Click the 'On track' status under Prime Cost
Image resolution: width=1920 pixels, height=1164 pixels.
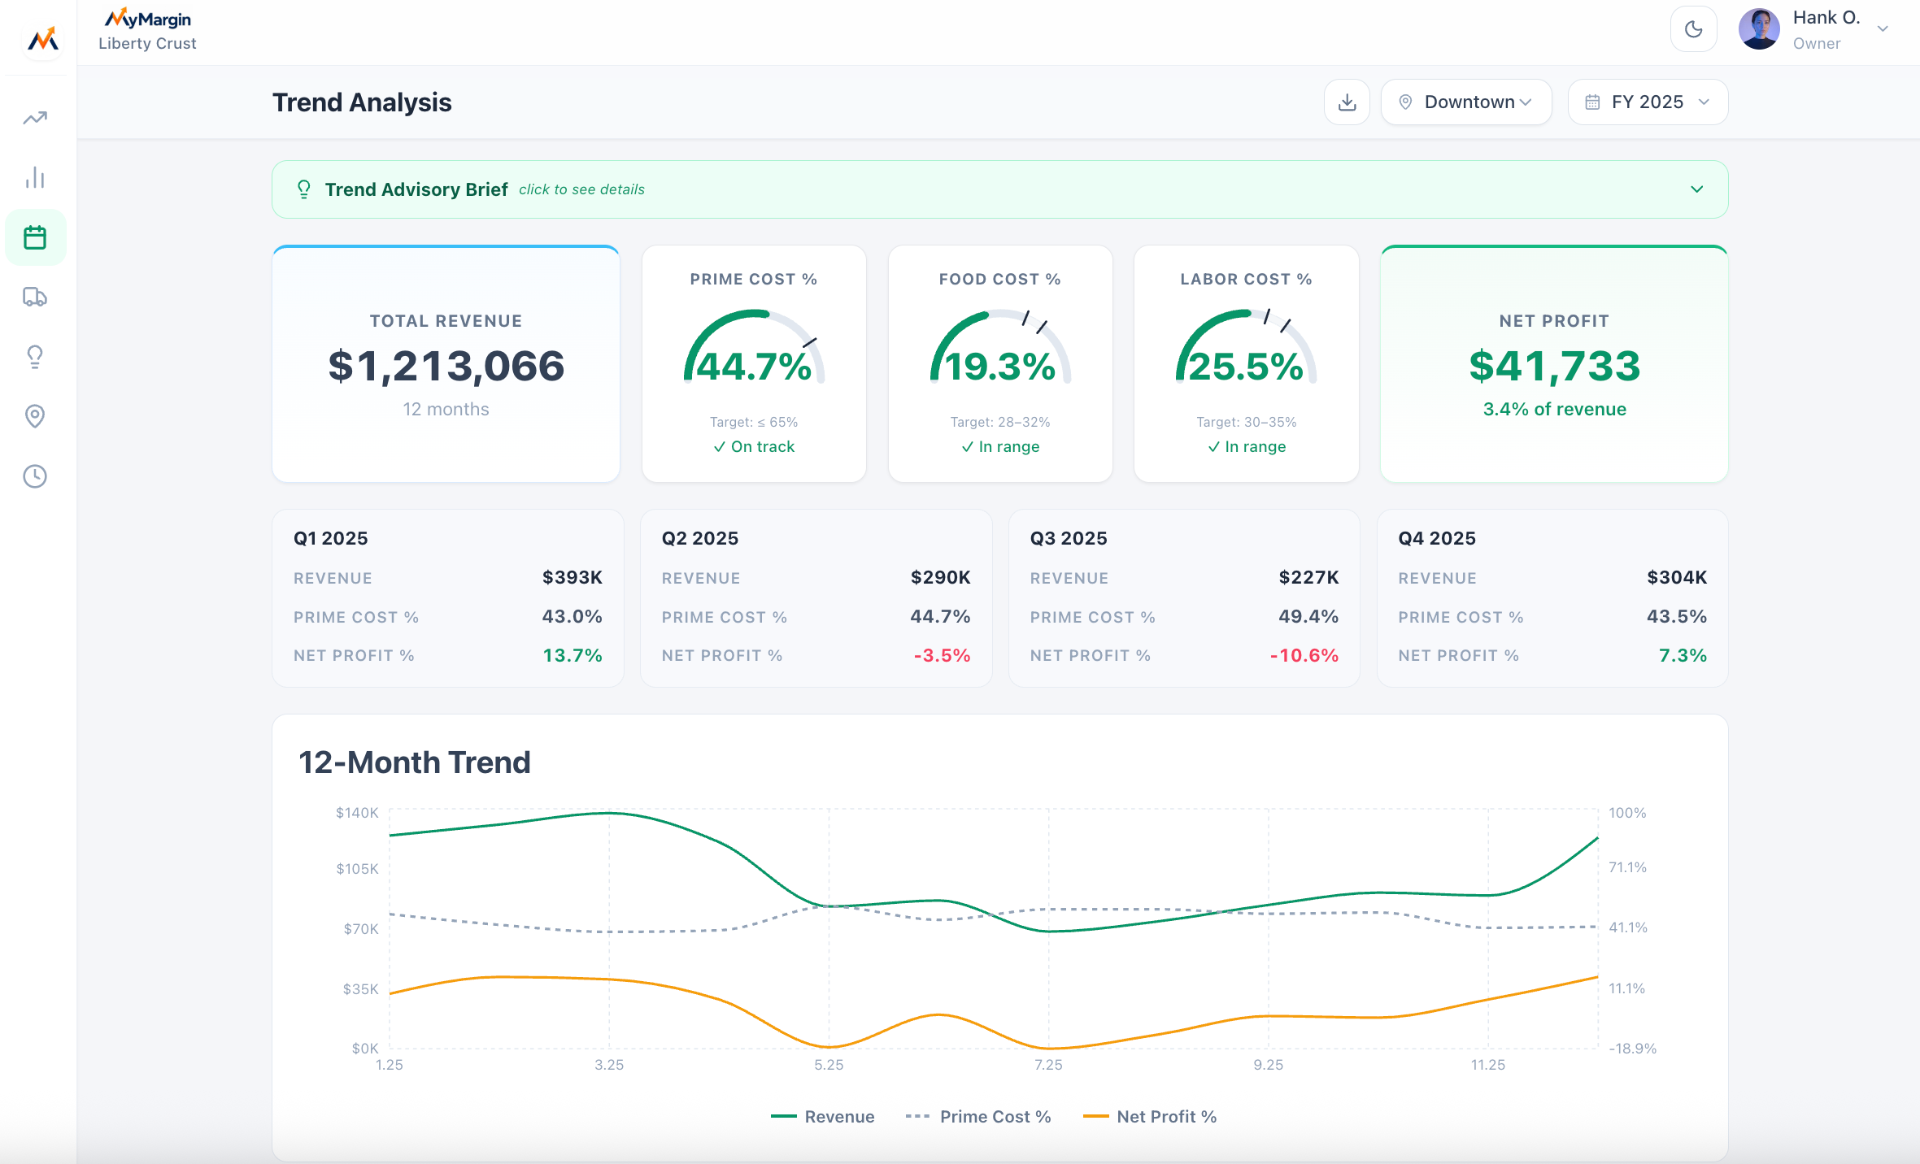pos(754,447)
